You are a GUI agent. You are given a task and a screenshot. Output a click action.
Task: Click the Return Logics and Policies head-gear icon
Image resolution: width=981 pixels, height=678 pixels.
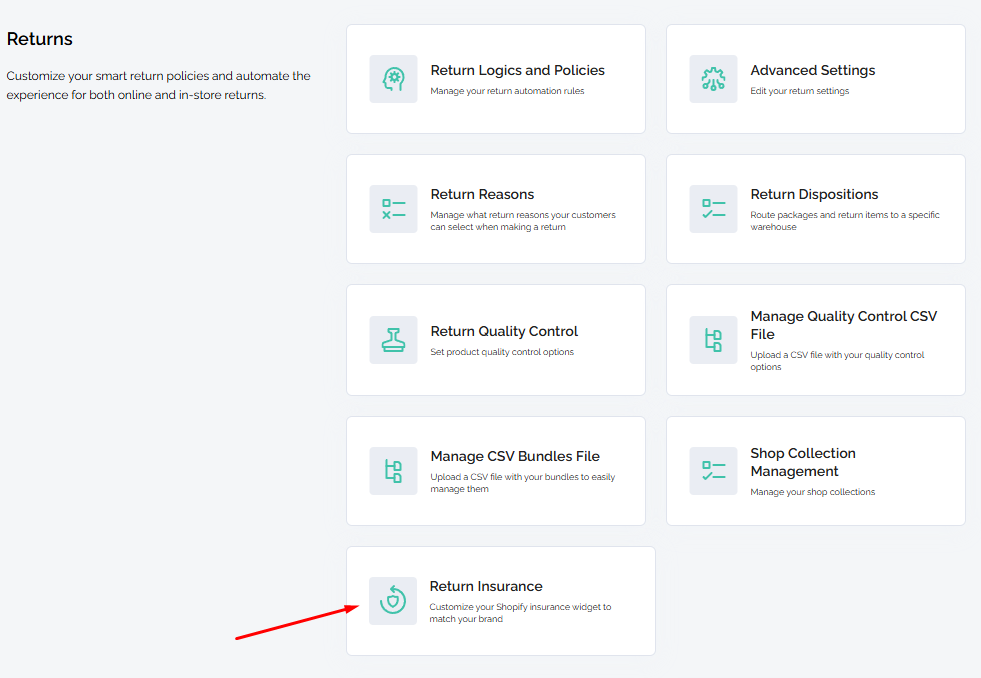(394, 79)
